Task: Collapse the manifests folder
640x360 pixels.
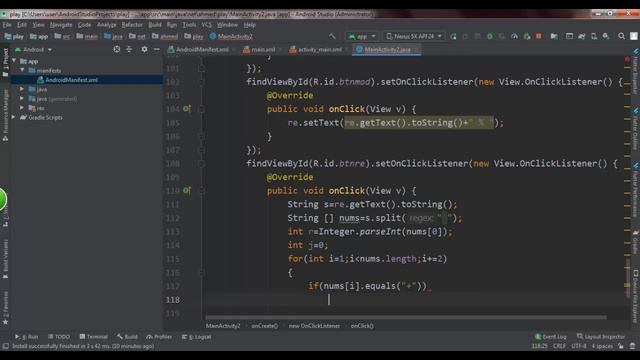Action: 22,70
